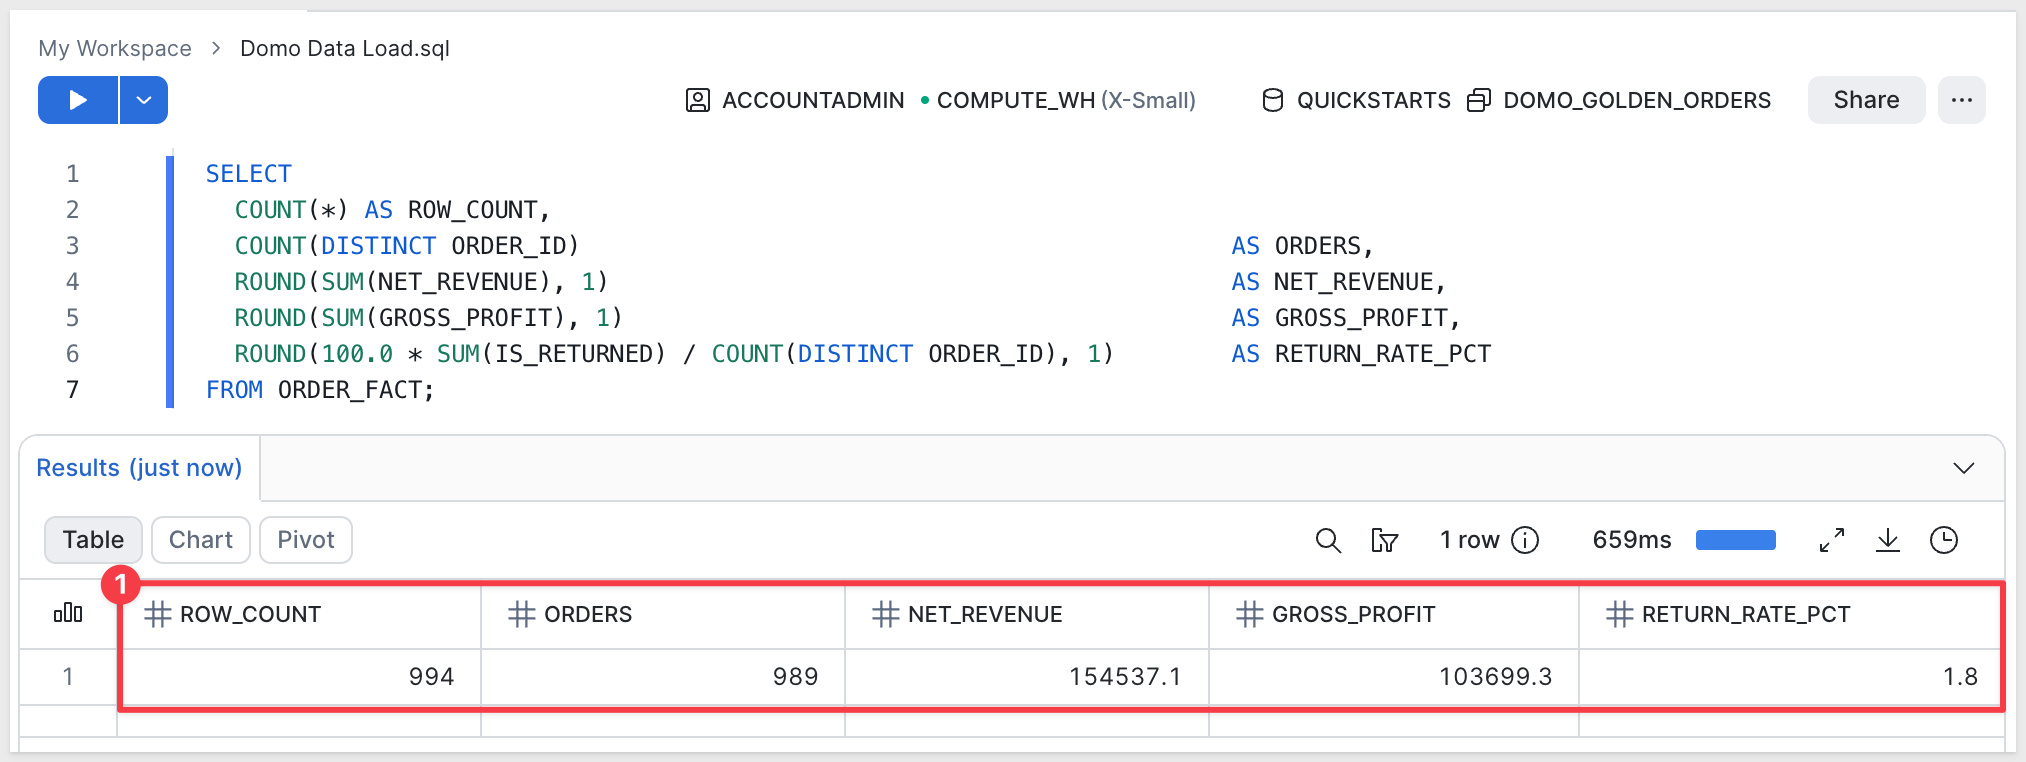Open query history clock icon

coord(1944,541)
